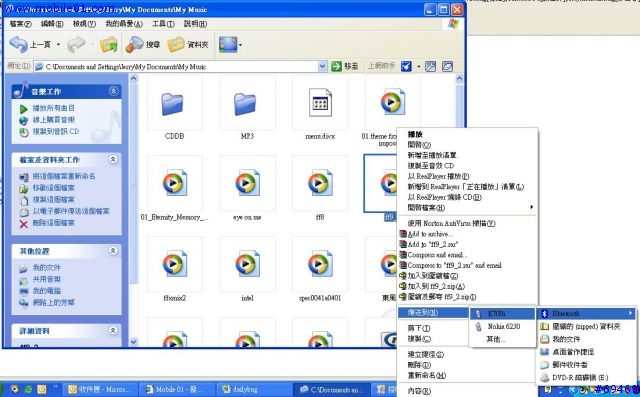The width and height of the screenshot is (640, 397).
Task: Click the green forward arrow toolbar icon
Action: coord(76,44)
